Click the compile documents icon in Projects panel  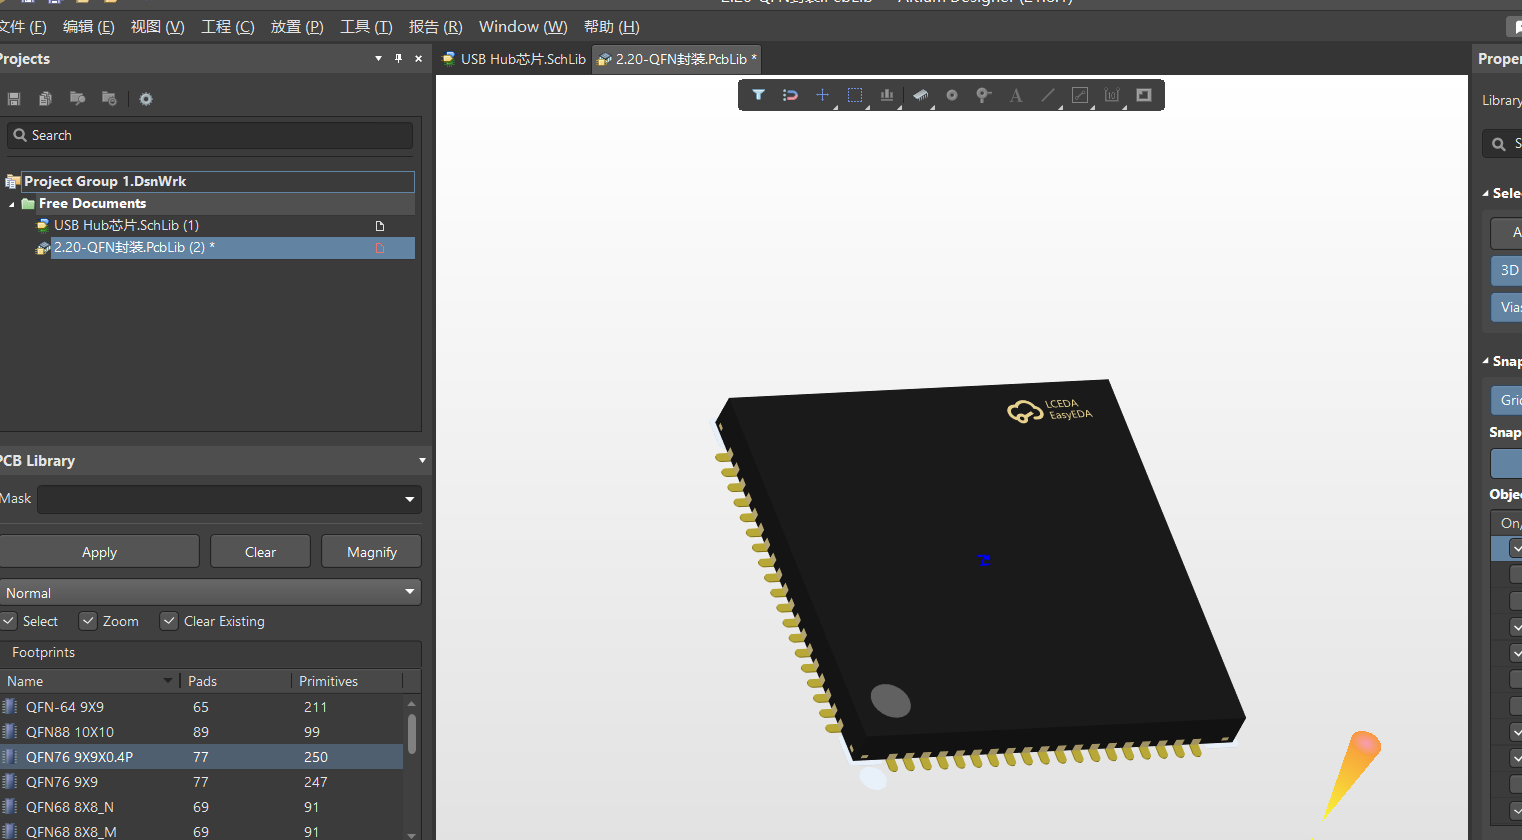tap(45, 99)
